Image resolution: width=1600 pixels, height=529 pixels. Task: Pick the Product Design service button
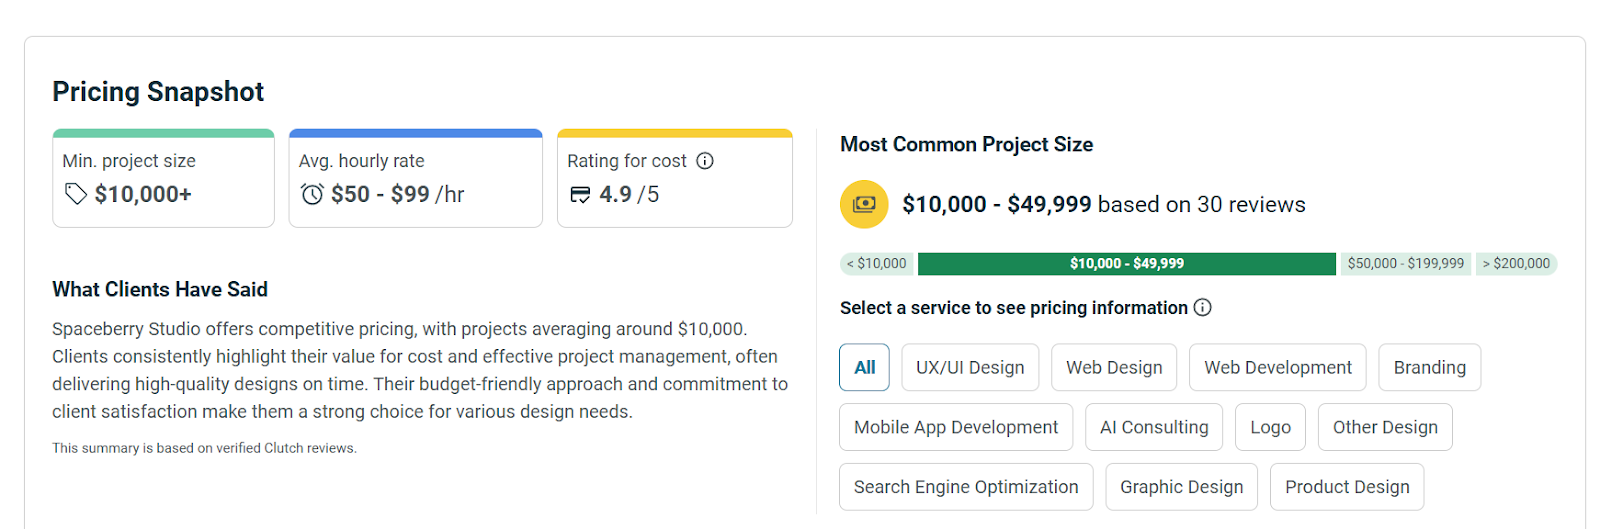pos(1347,487)
